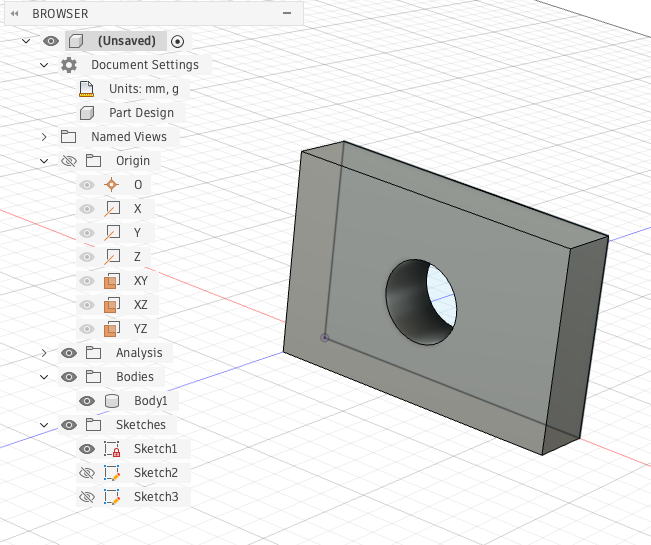Click the Sketch2 pencil sketch icon
Screen dimensions: 651x545
[x=112, y=473]
